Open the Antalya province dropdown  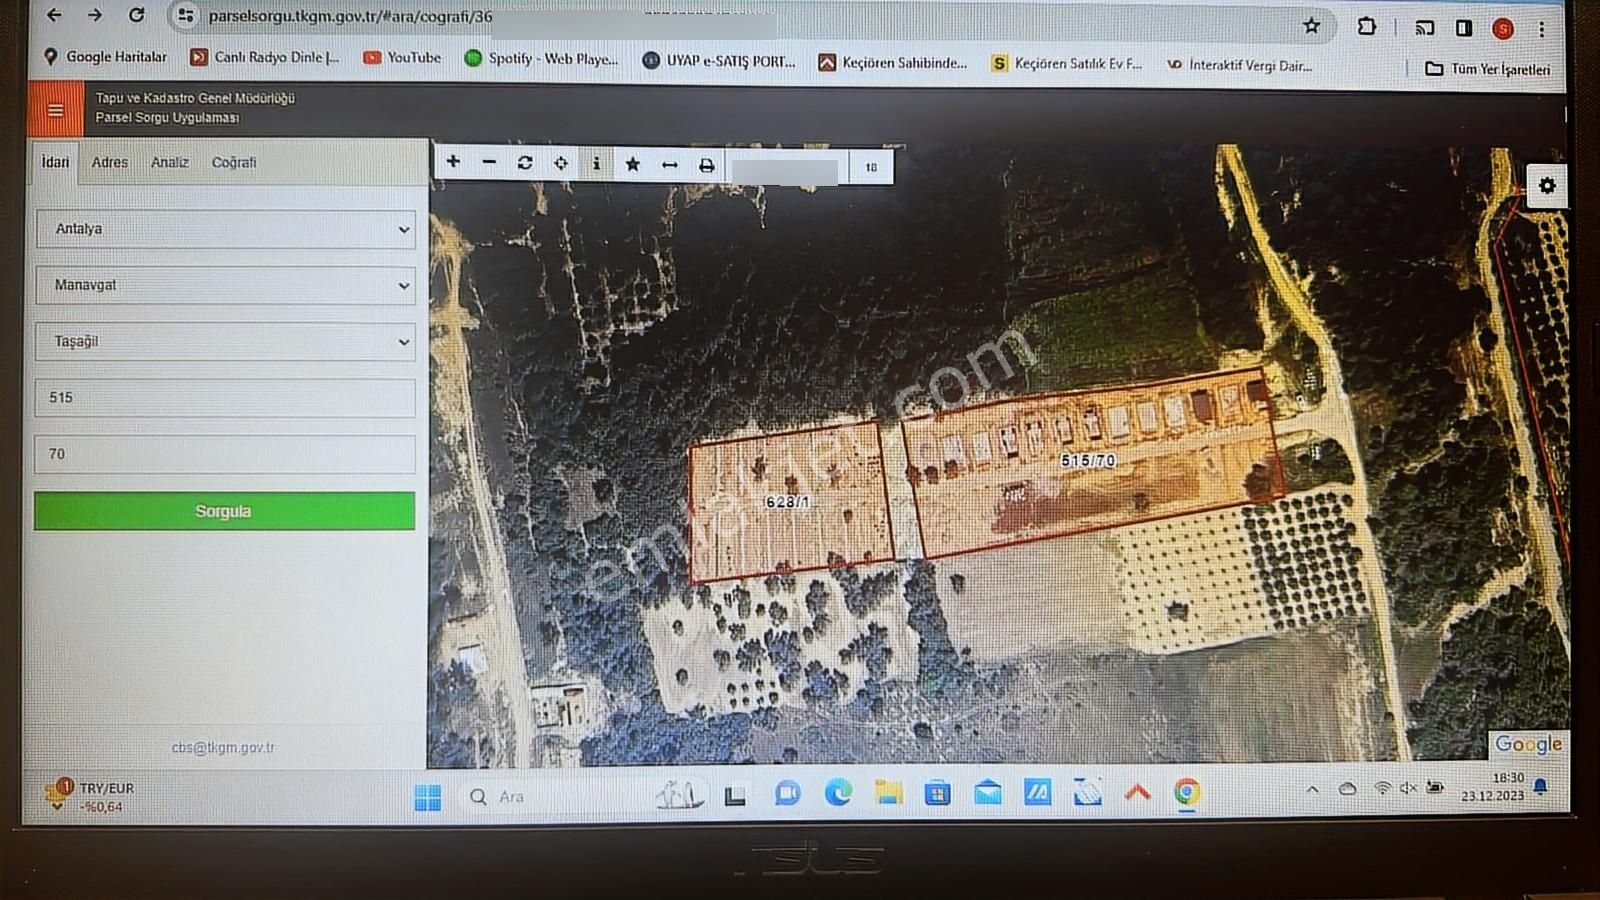point(225,228)
